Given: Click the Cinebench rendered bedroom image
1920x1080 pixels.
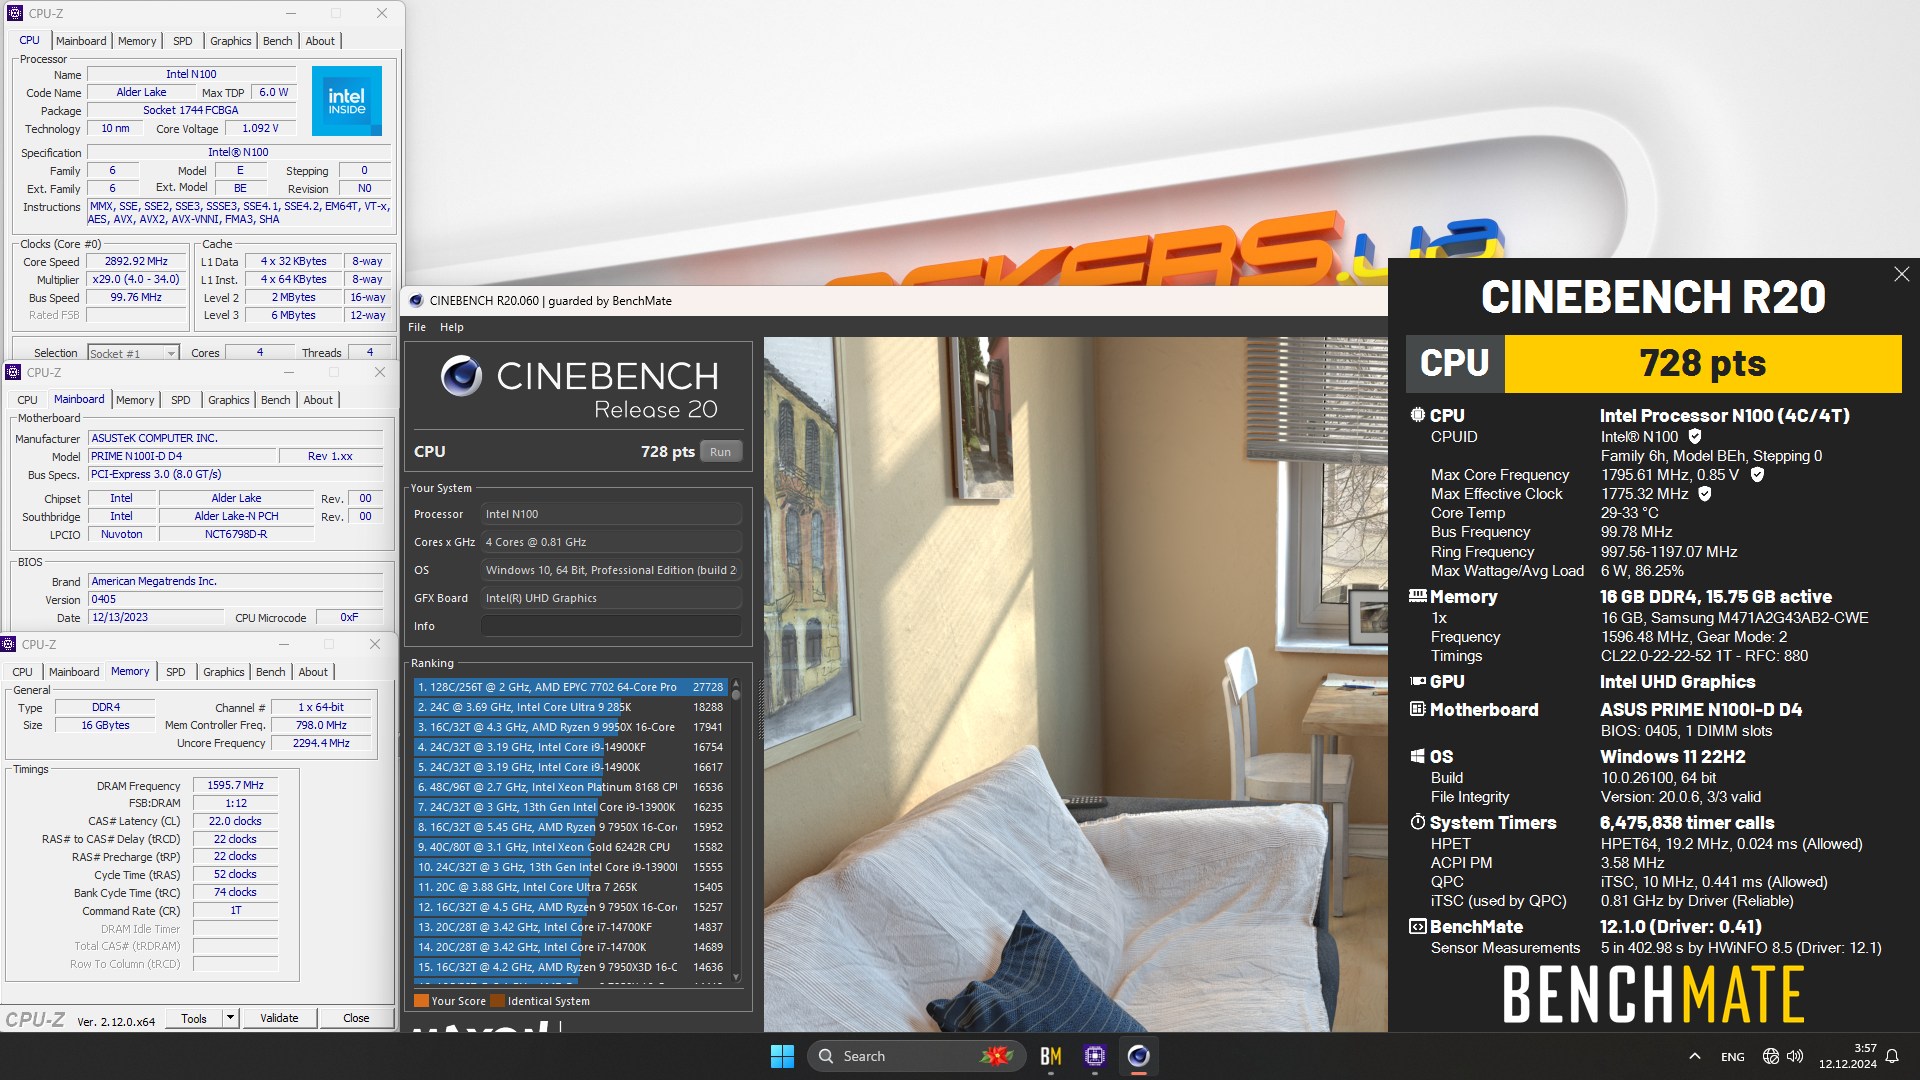Looking at the screenshot, I should click(1075, 684).
